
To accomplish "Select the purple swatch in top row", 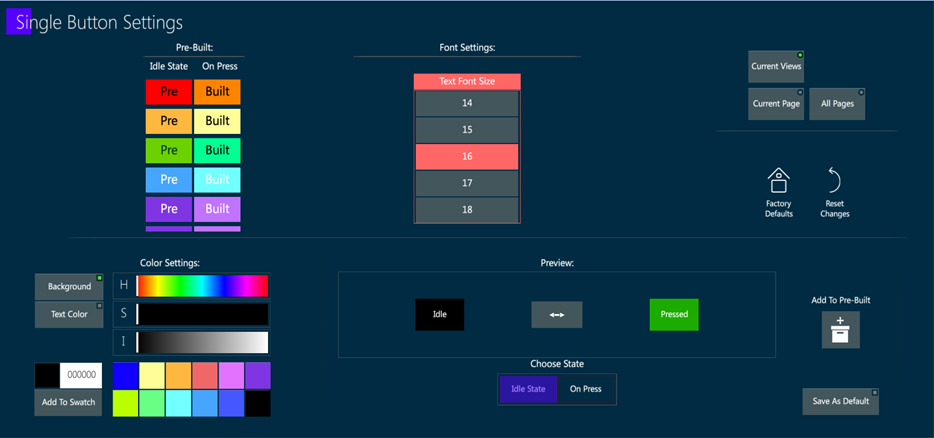I will pos(258,375).
